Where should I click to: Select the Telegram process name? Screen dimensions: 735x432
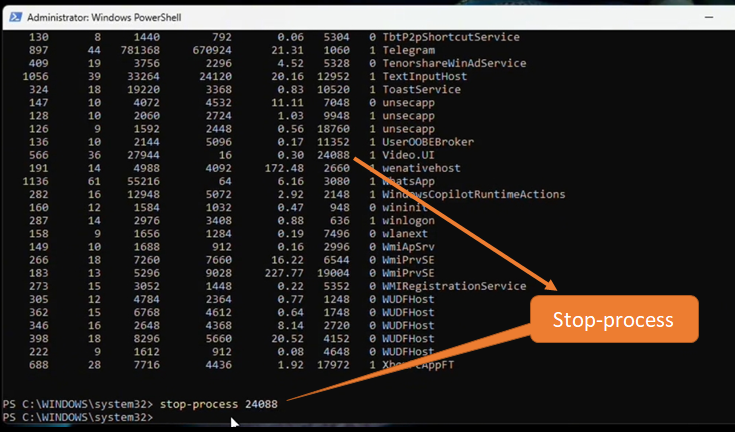(x=406, y=51)
